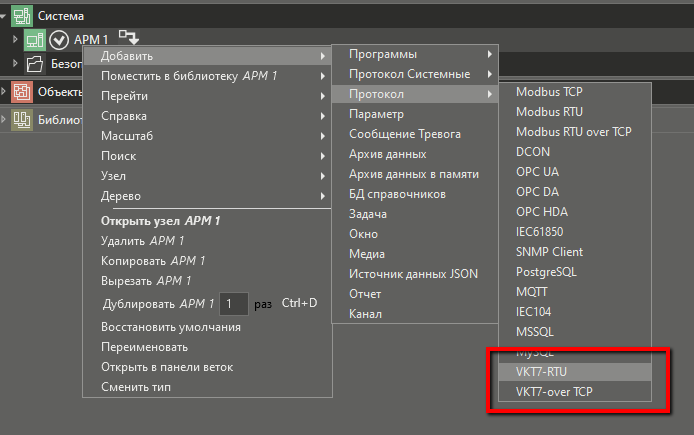Click the folder icon of the Безопасность node
This screenshot has height=435, width=694.
coord(35,64)
